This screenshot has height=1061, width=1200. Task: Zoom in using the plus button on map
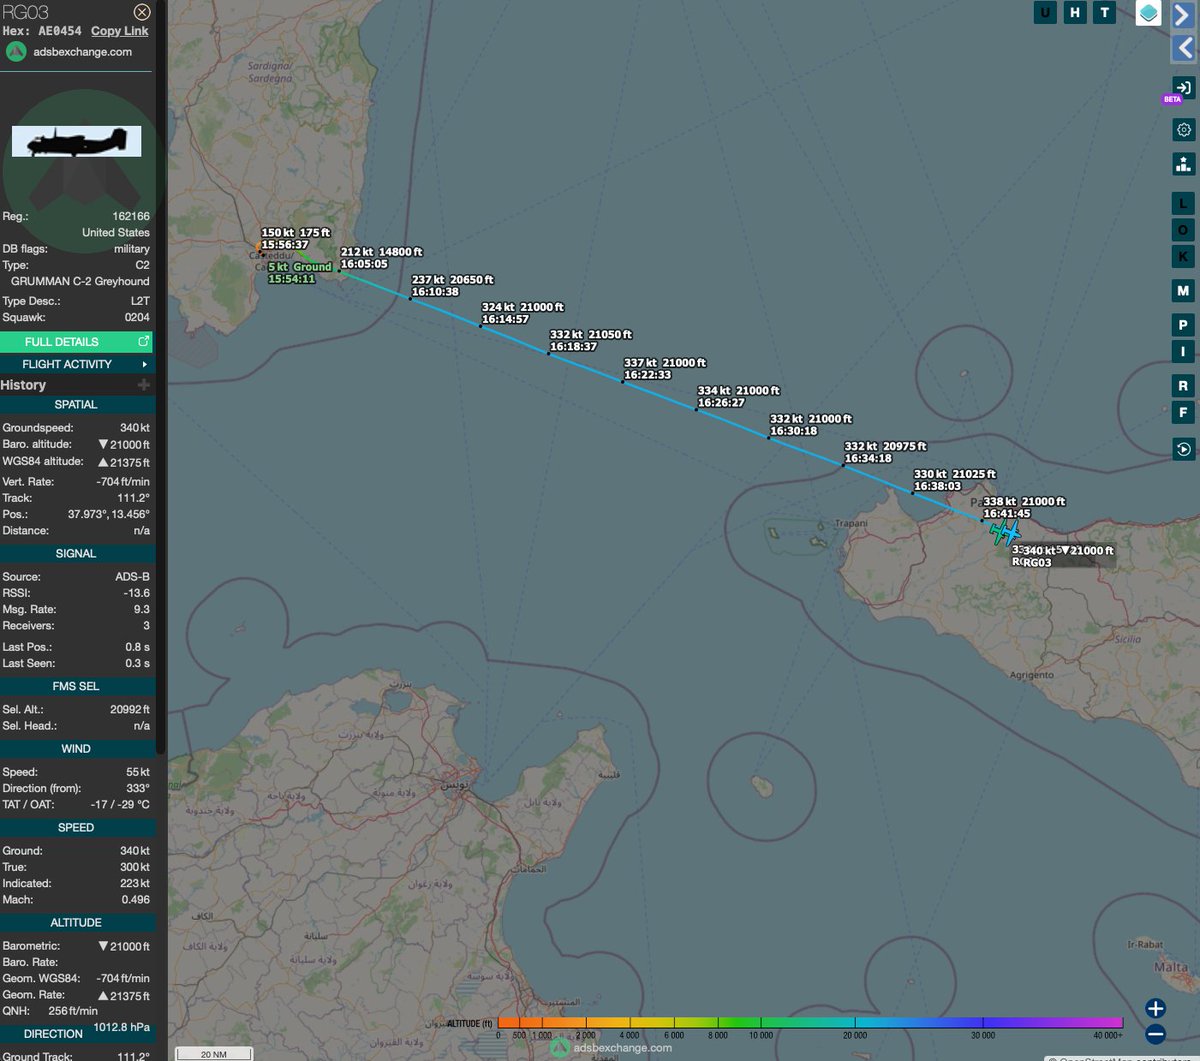pyautogui.click(x=1155, y=1008)
